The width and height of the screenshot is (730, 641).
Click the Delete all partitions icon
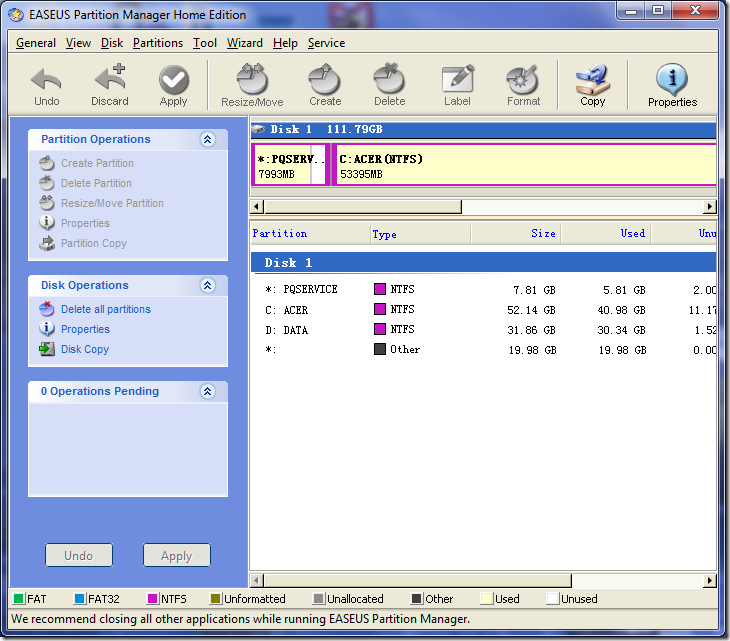[47, 309]
